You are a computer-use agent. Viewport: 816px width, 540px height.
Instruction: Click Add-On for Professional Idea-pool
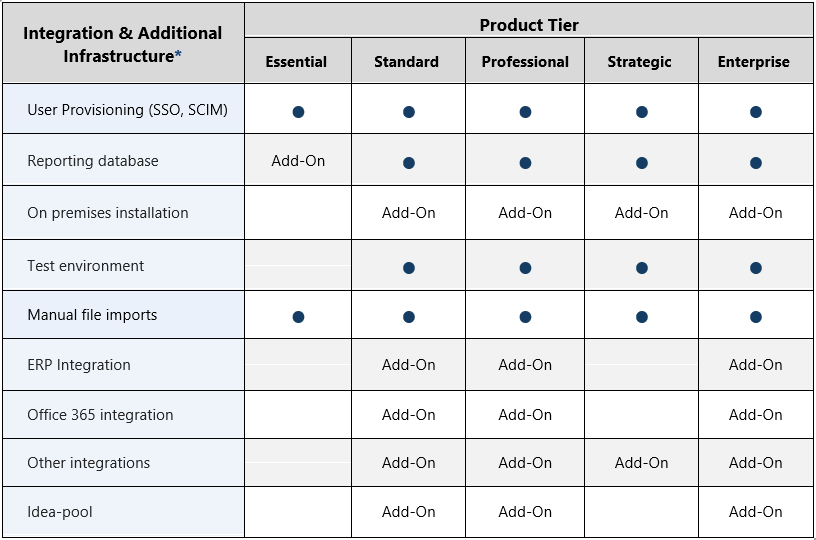point(525,512)
